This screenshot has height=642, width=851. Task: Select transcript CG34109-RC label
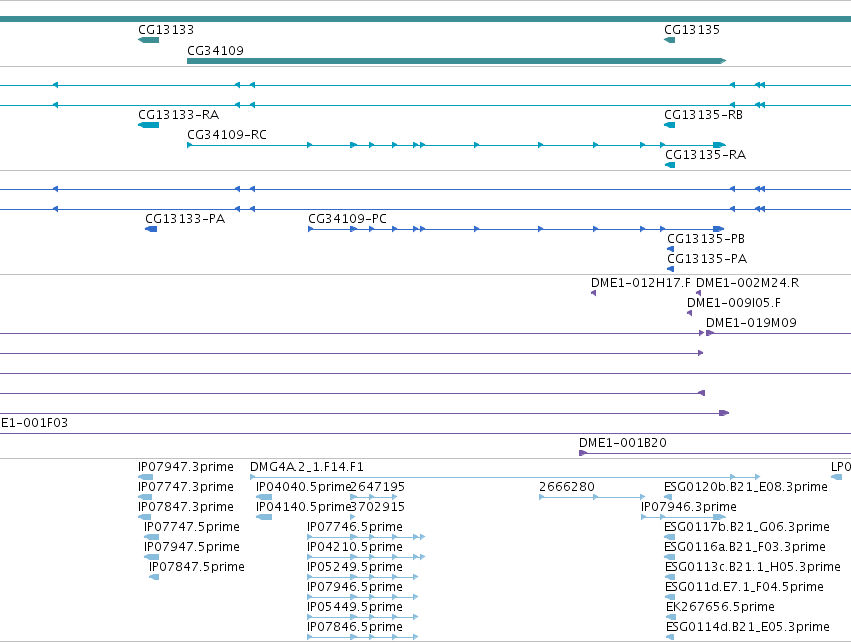click(227, 135)
